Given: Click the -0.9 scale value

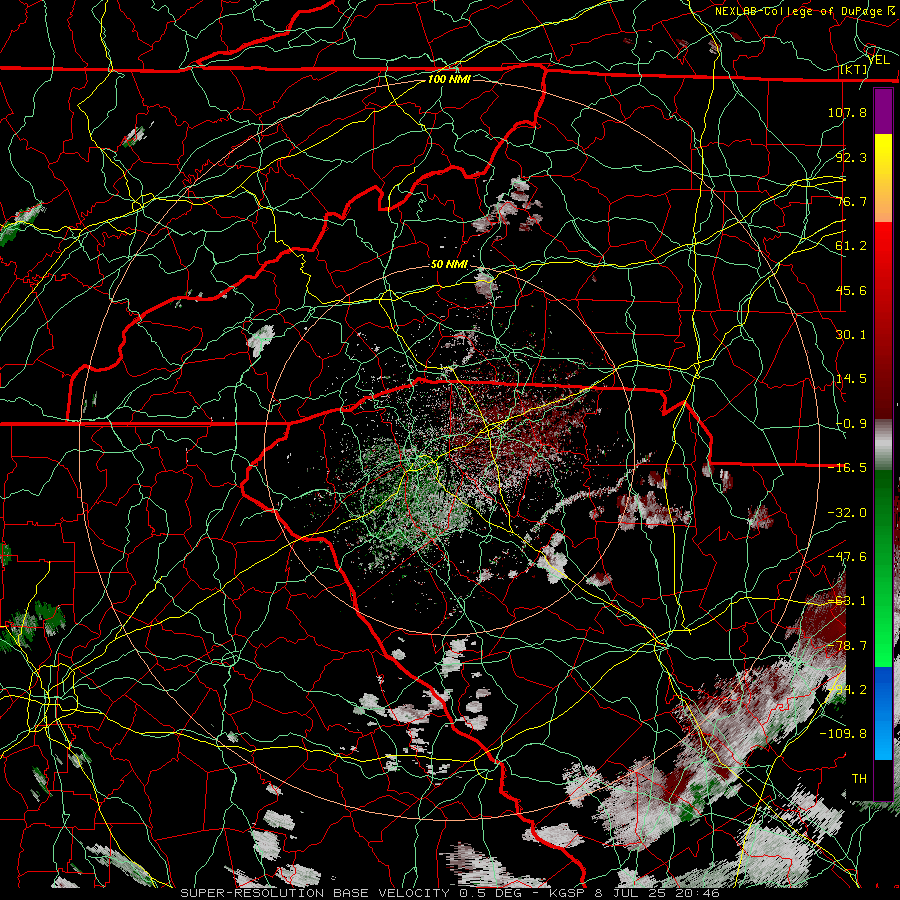Looking at the screenshot, I should (x=851, y=424).
